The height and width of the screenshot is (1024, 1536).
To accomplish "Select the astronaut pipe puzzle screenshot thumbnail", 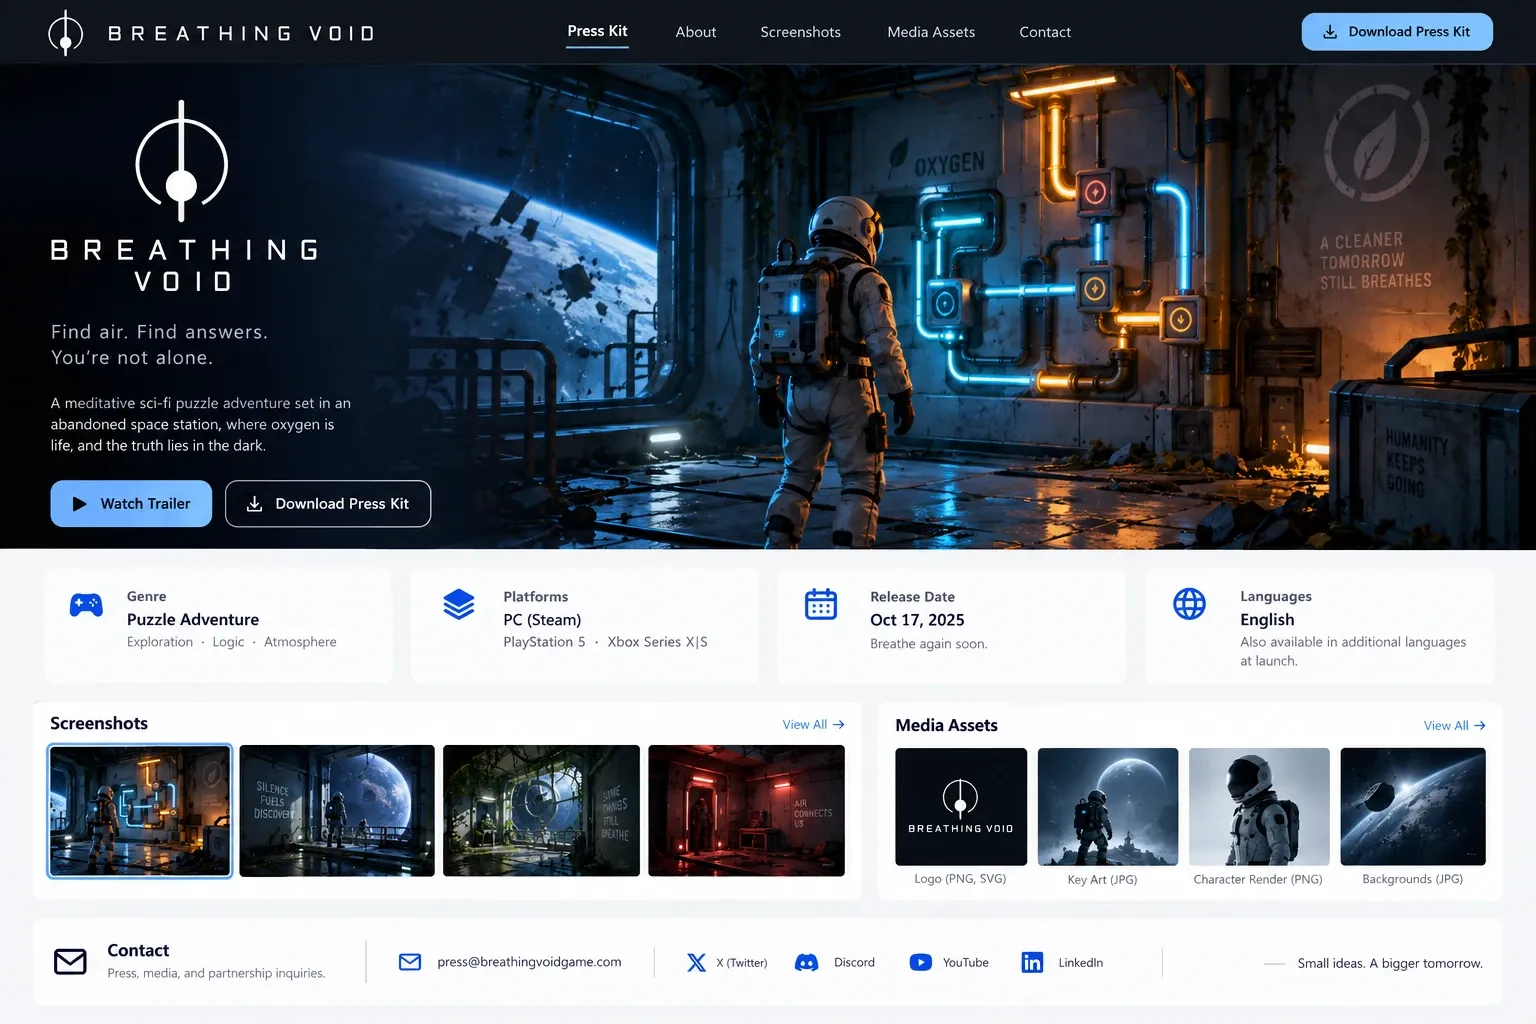I will point(140,811).
